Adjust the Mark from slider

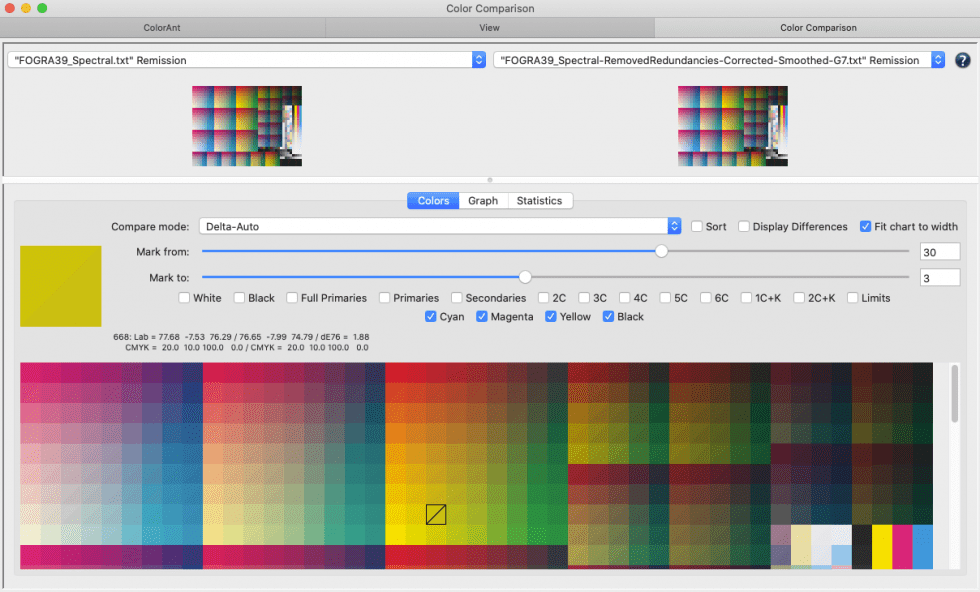[660, 251]
